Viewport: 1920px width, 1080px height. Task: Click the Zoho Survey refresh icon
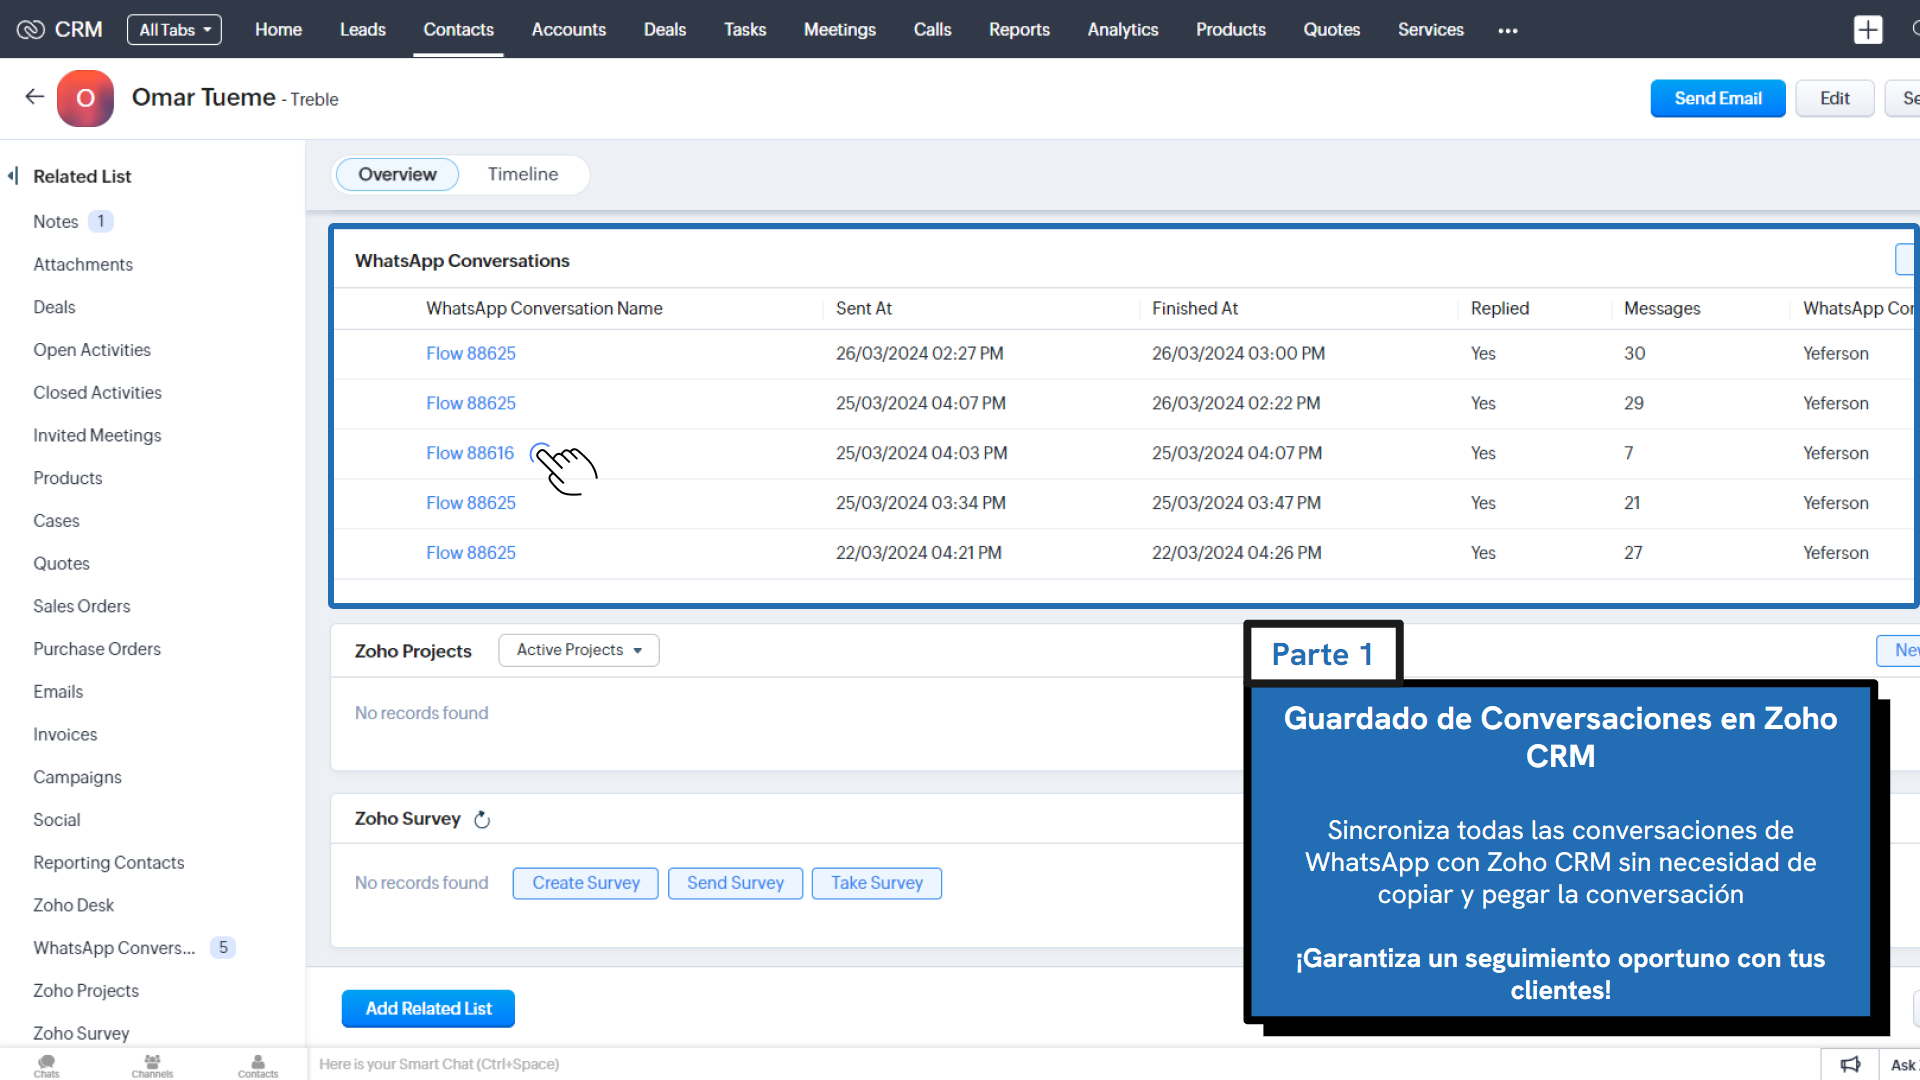click(482, 820)
